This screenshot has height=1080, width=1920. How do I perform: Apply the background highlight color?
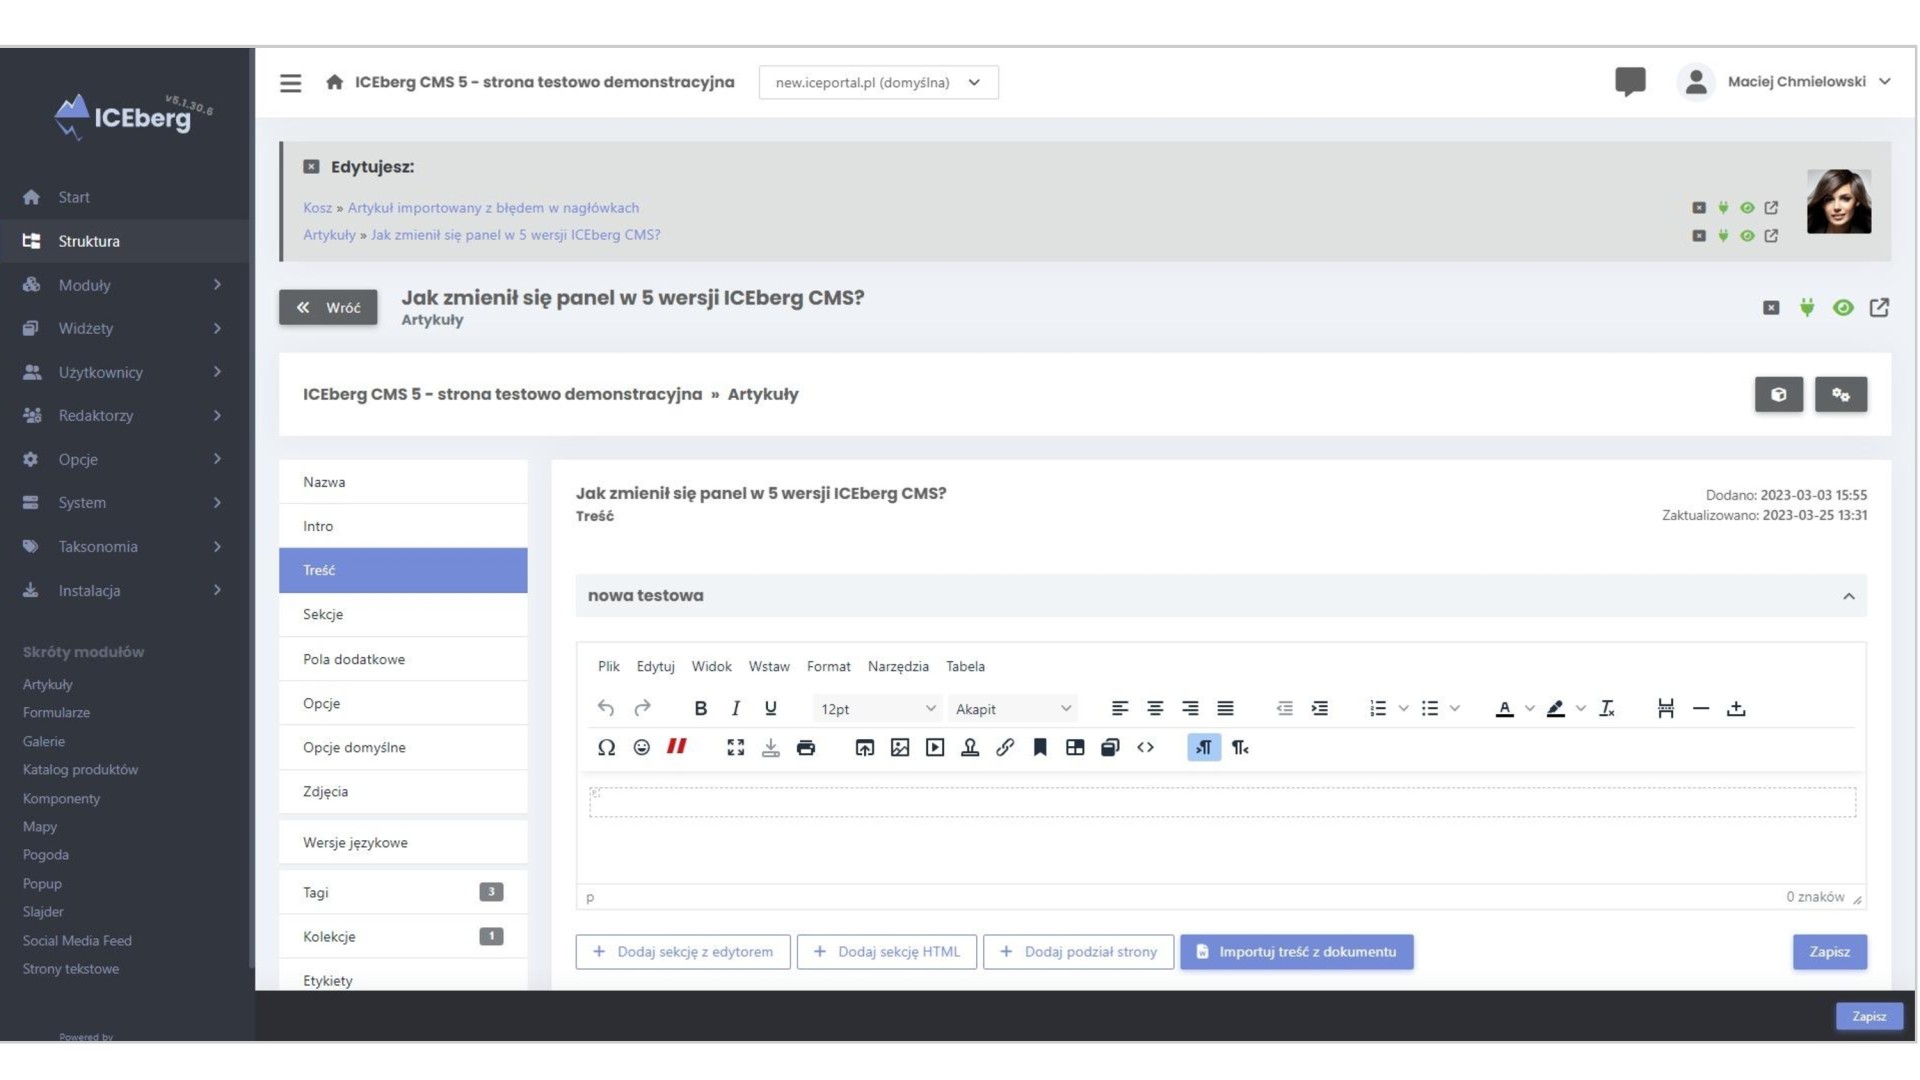(1555, 708)
